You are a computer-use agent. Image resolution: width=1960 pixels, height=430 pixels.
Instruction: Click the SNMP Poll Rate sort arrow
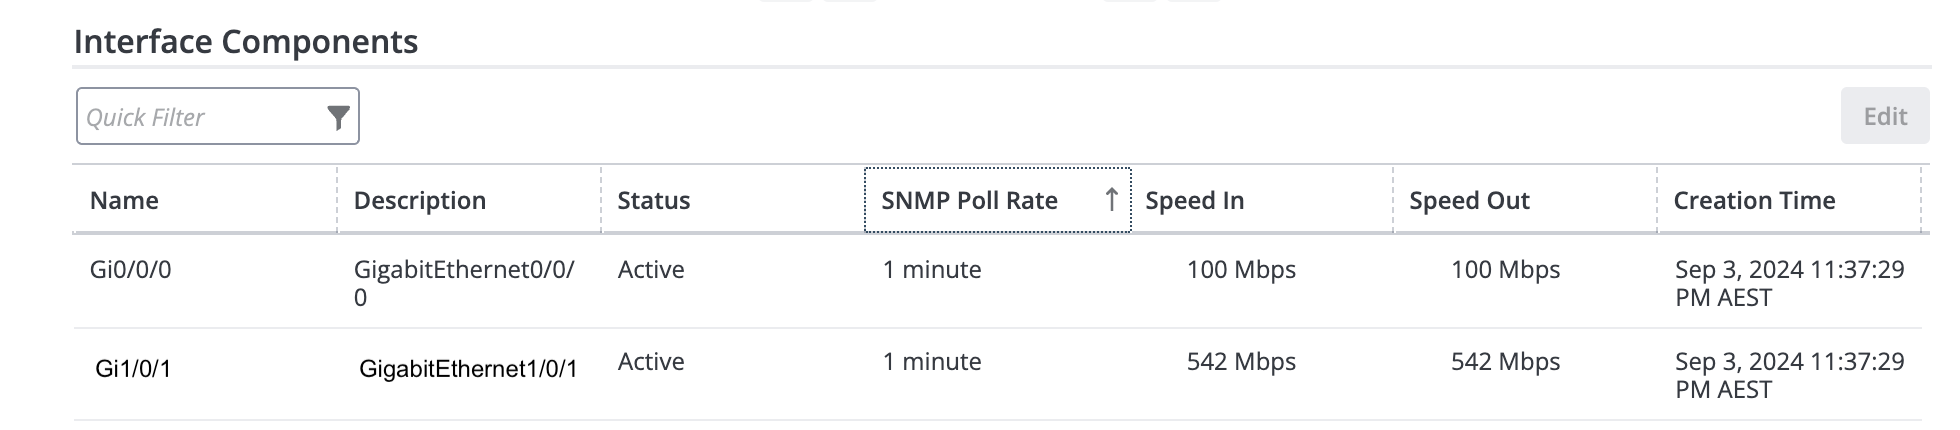tap(1111, 200)
